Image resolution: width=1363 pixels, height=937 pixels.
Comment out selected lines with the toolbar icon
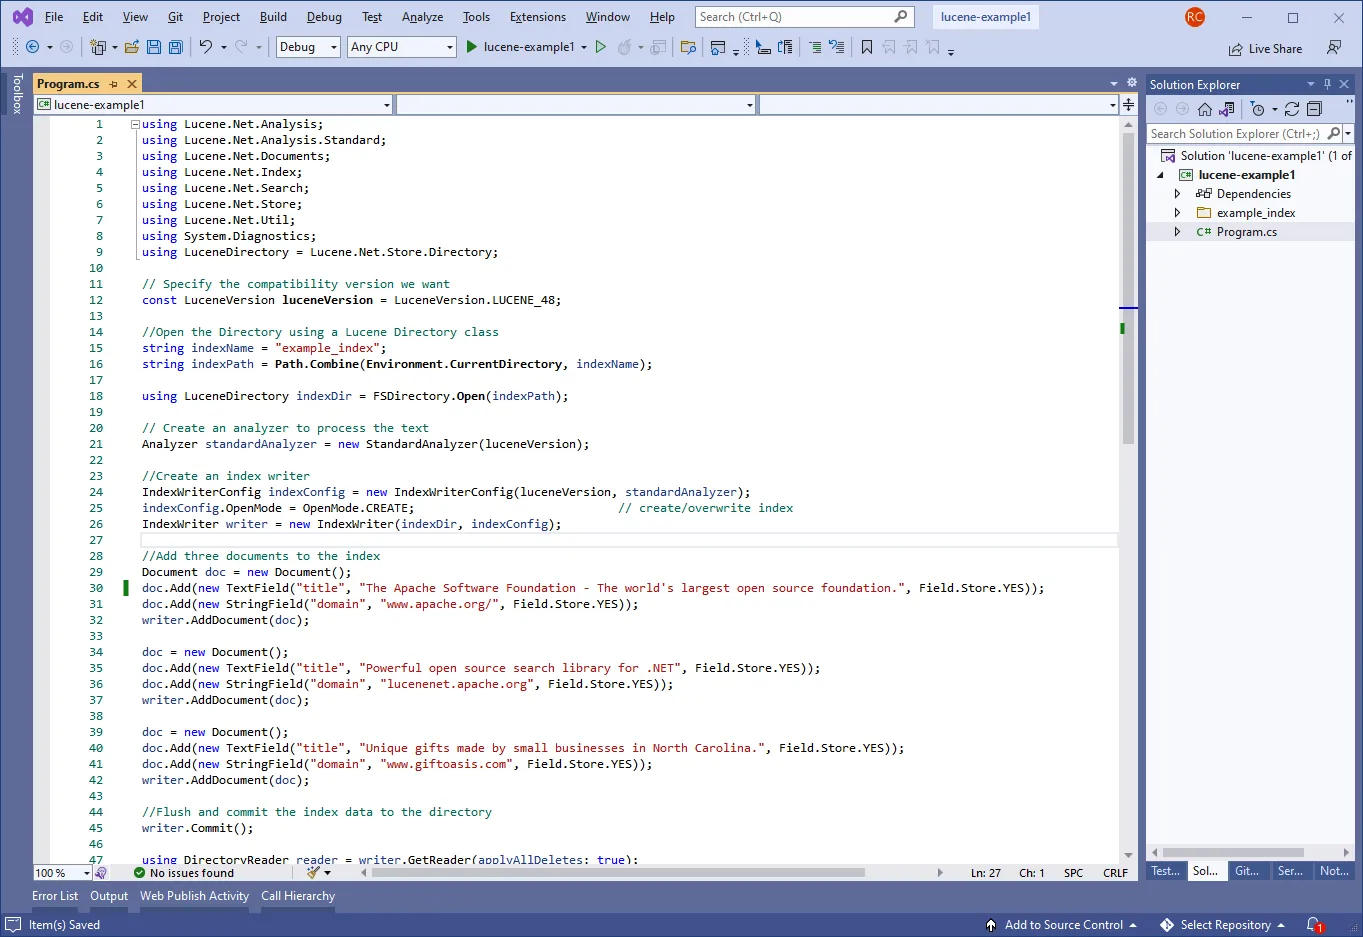coord(815,47)
